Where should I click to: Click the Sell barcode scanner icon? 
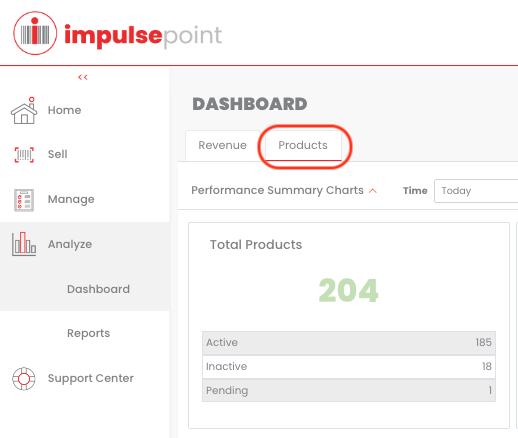pyautogui.click(x=24, y=155)
